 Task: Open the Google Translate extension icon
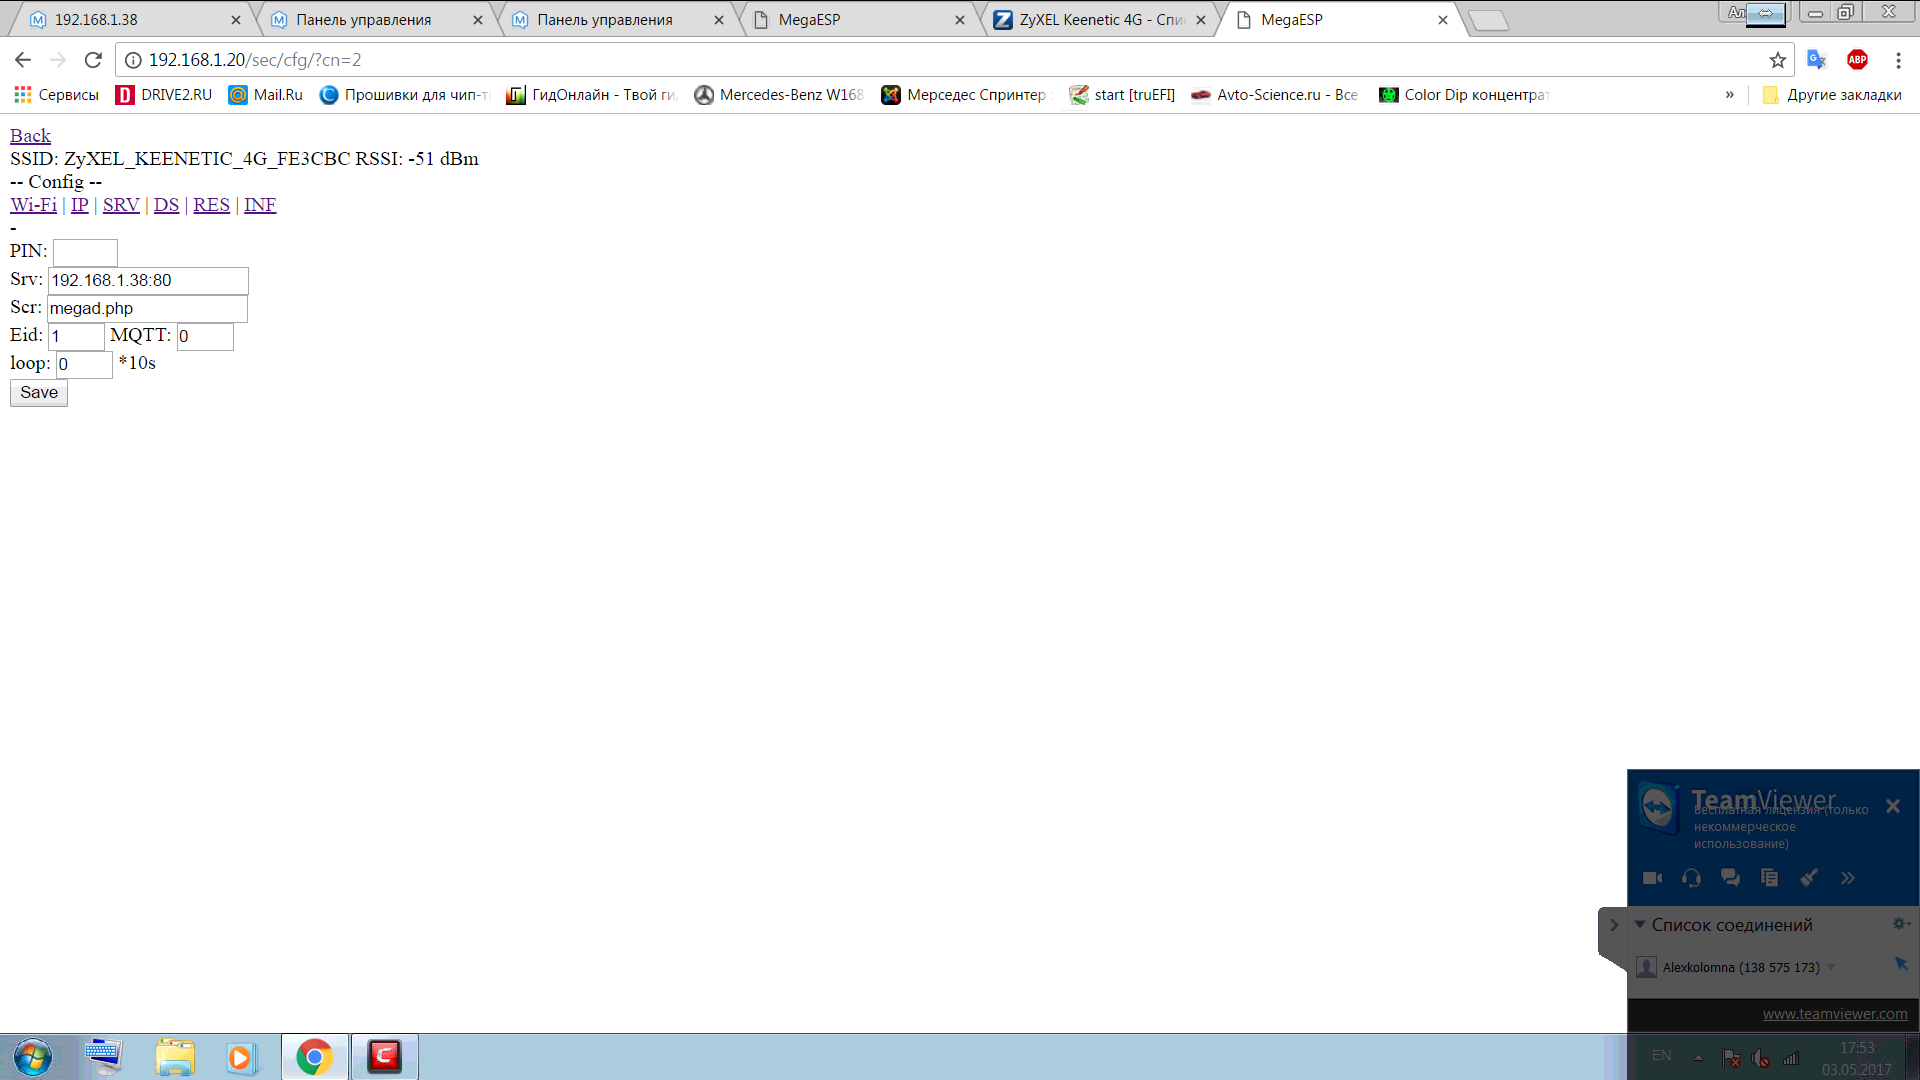[x=1818, y=60]
